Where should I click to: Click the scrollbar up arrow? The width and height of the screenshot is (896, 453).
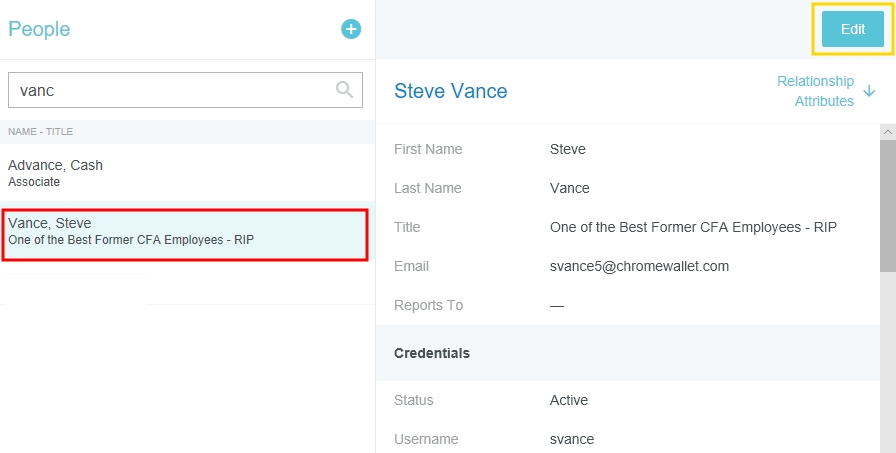[887, 132]
